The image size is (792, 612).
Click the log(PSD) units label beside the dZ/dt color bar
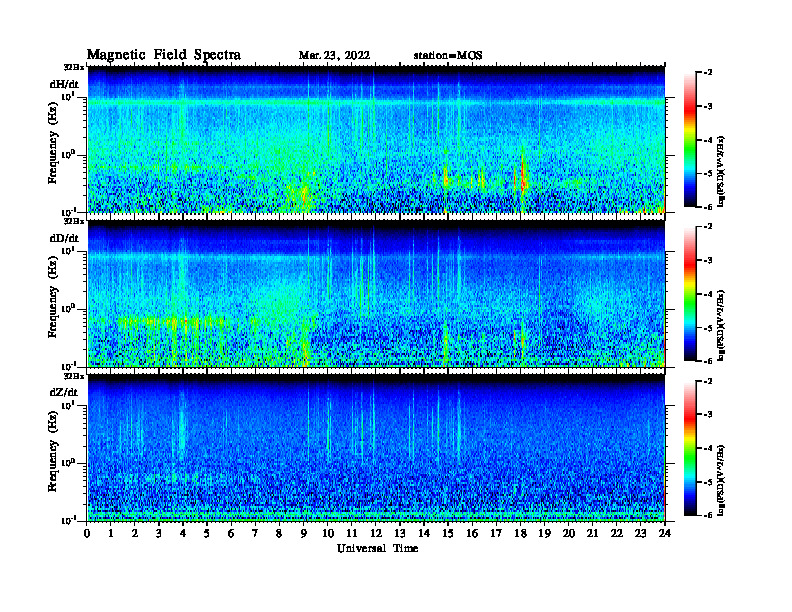coord(722,480)
